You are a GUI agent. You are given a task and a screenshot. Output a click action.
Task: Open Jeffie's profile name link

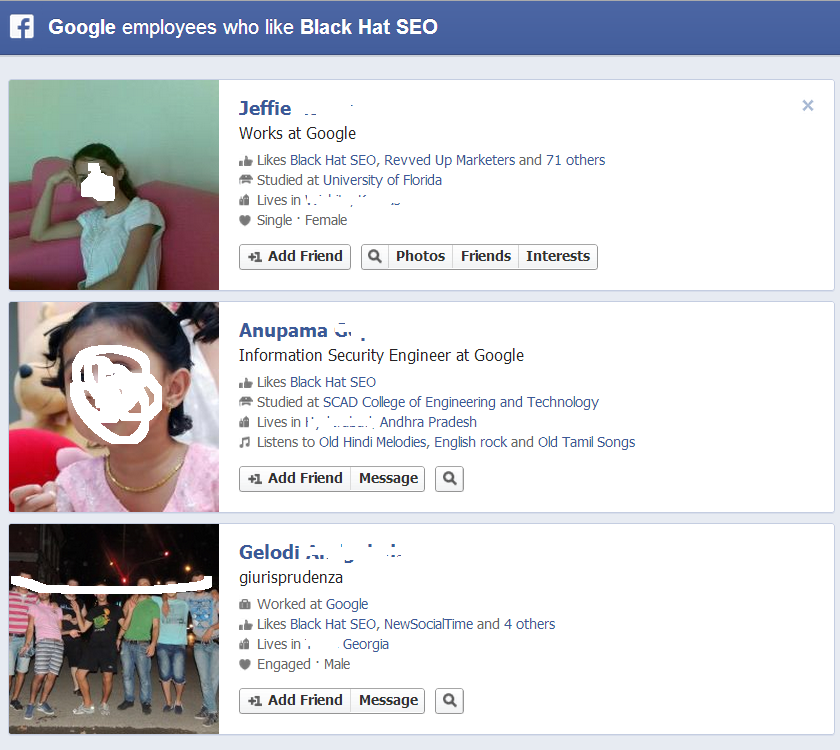point(265,108)
